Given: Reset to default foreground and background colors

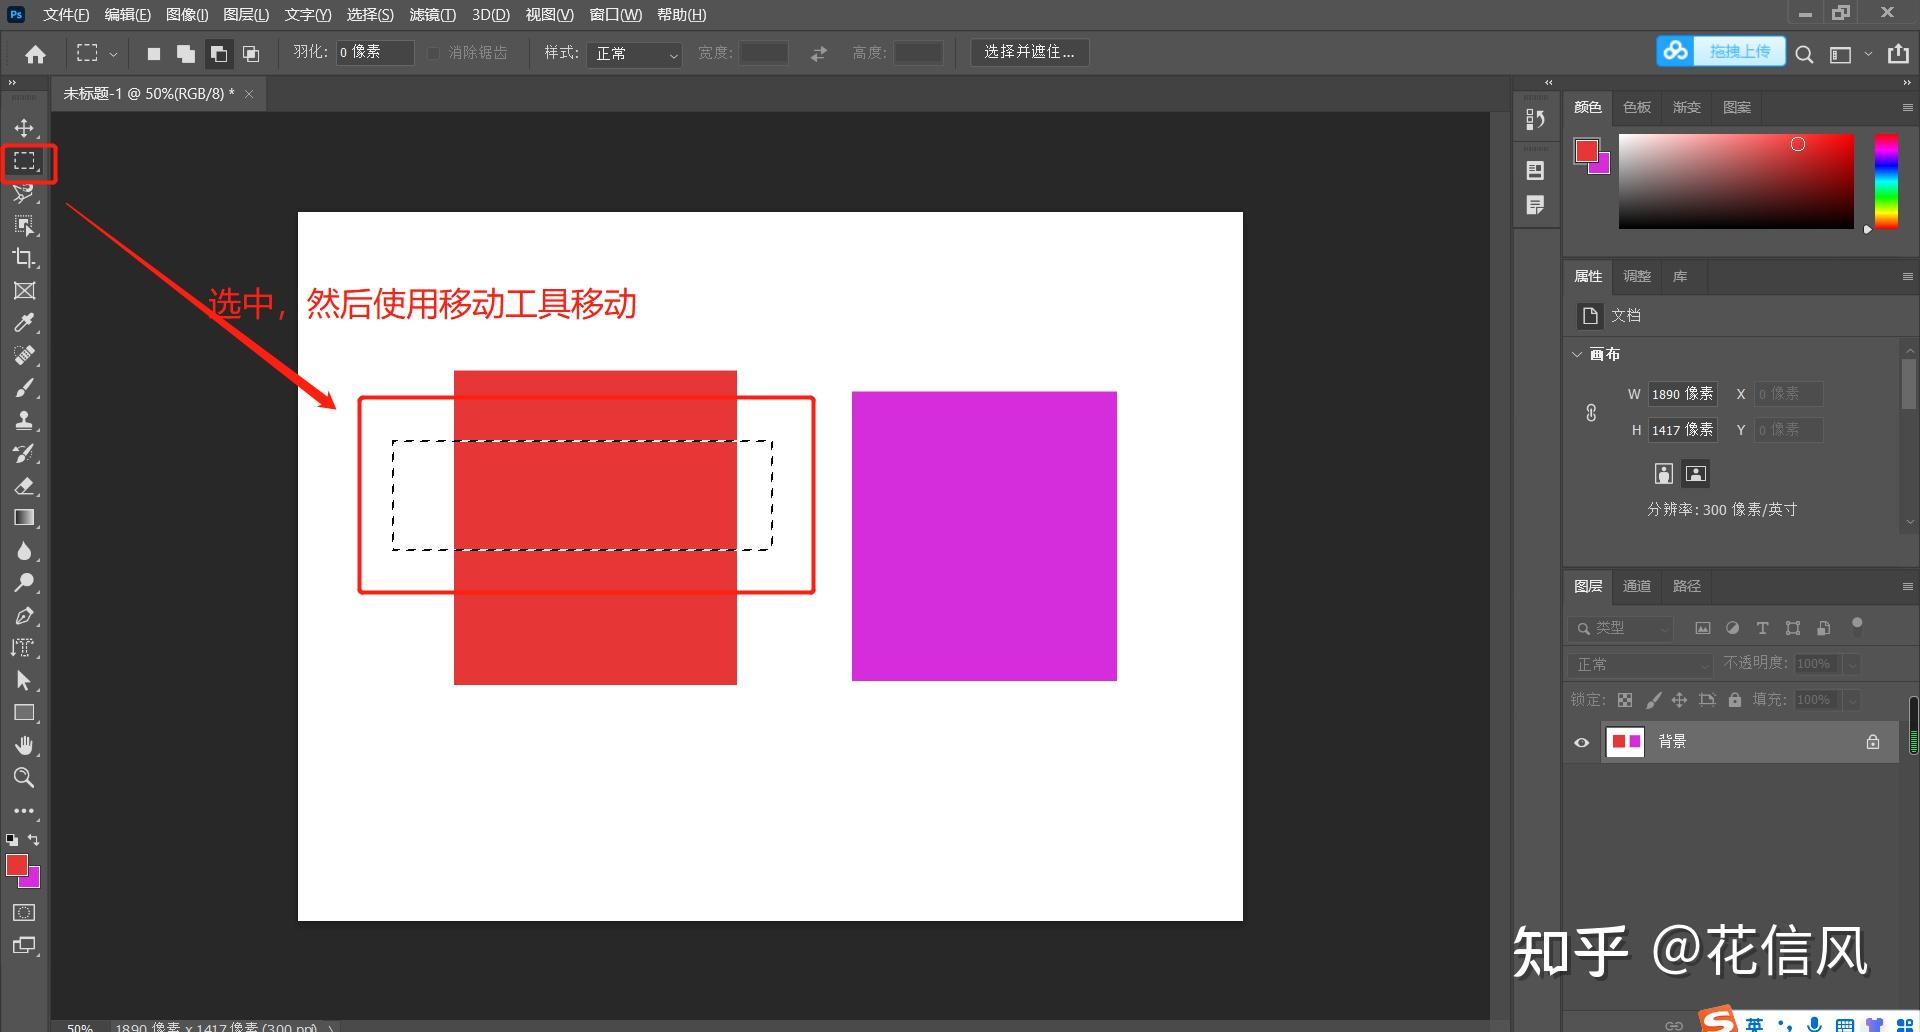Looking at the screenshot, I should 12,840.
